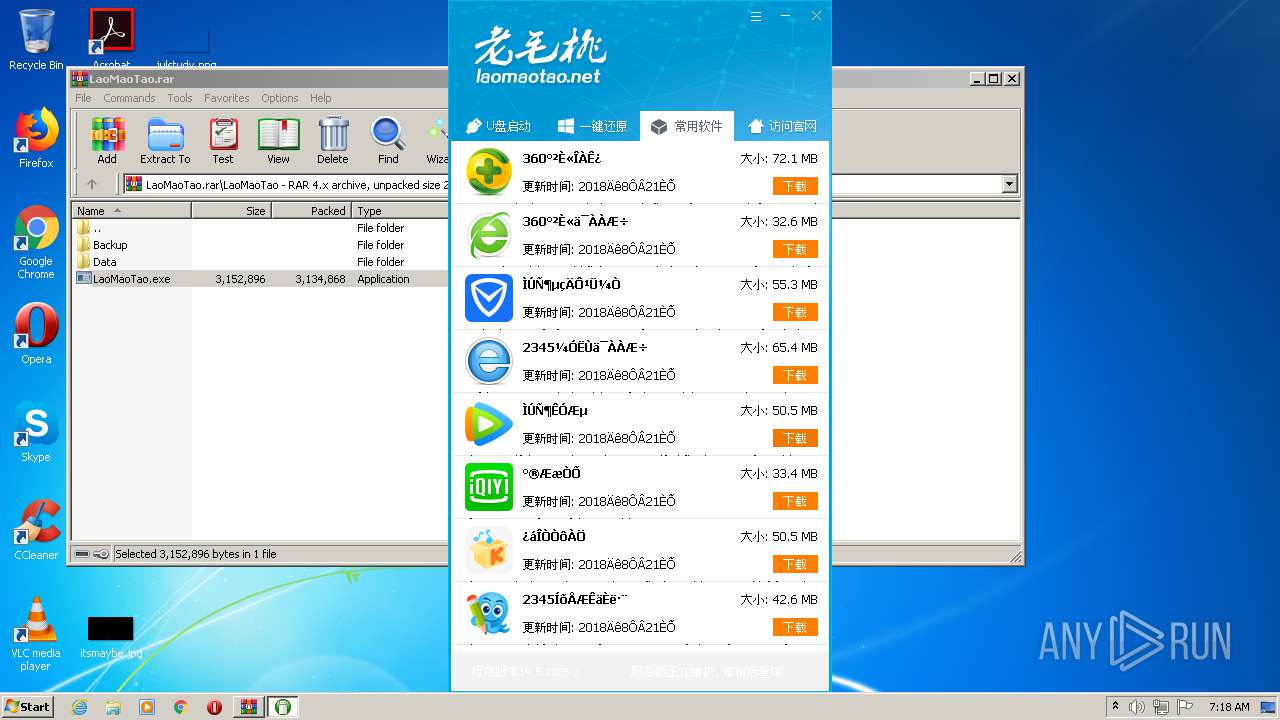This screenshot has height=720, width=1280.
Task: Open Acrobat desktop shortcut
Action: tap(112, 40)
